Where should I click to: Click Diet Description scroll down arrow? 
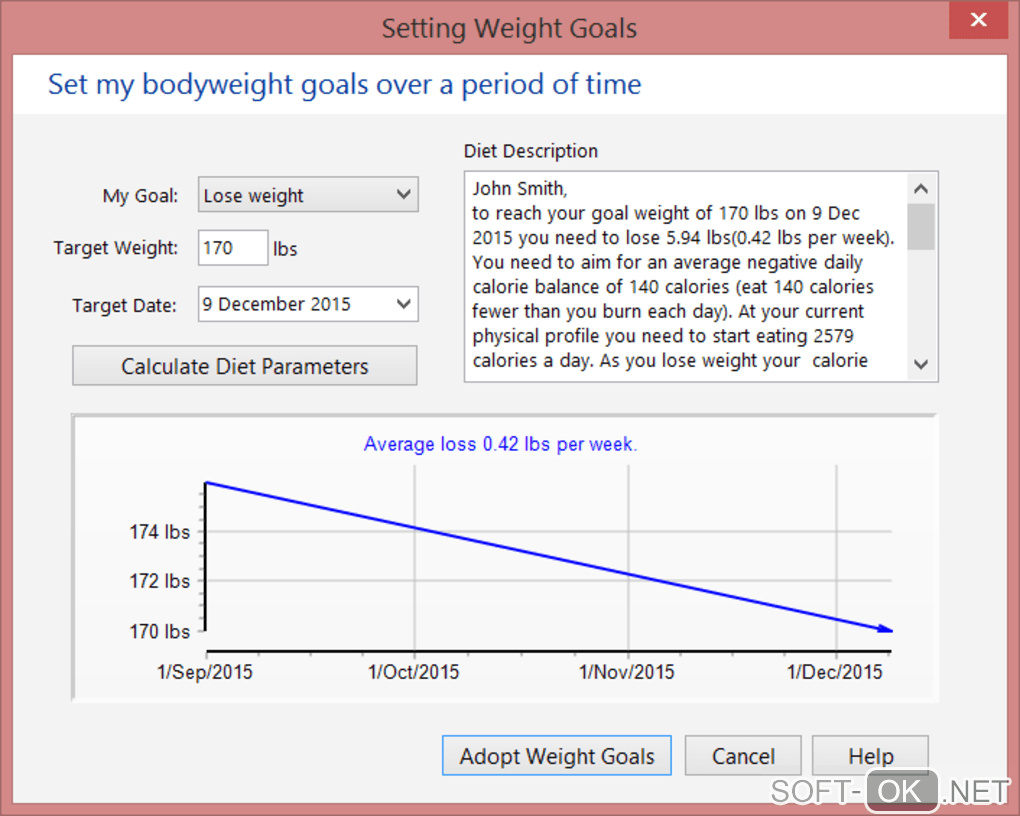point(922,365)
